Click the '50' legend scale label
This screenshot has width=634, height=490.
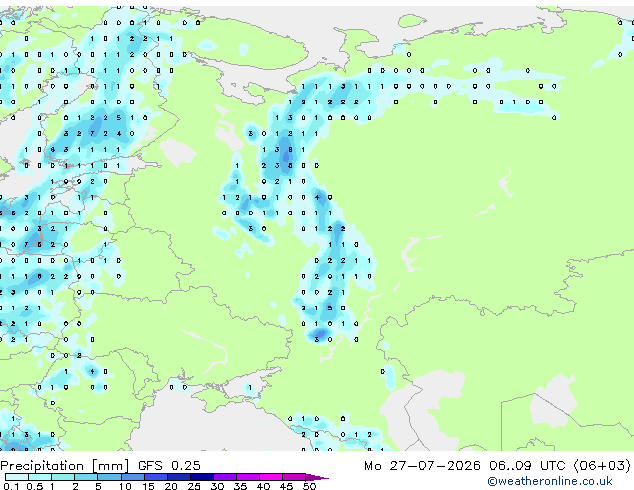tap(310, 486)
